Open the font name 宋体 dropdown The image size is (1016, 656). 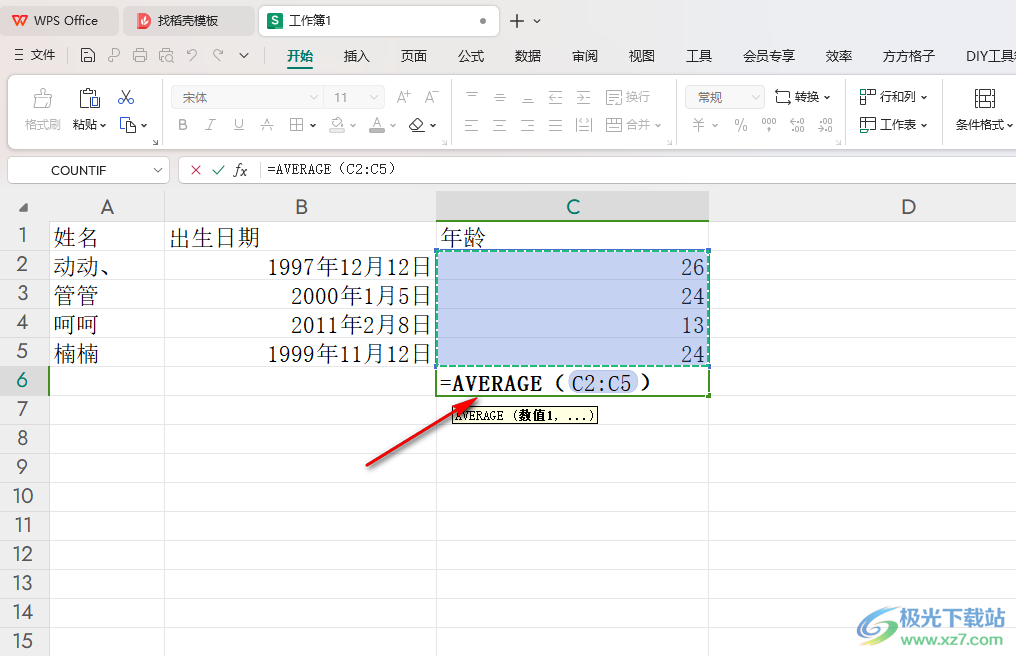point(314,97)
